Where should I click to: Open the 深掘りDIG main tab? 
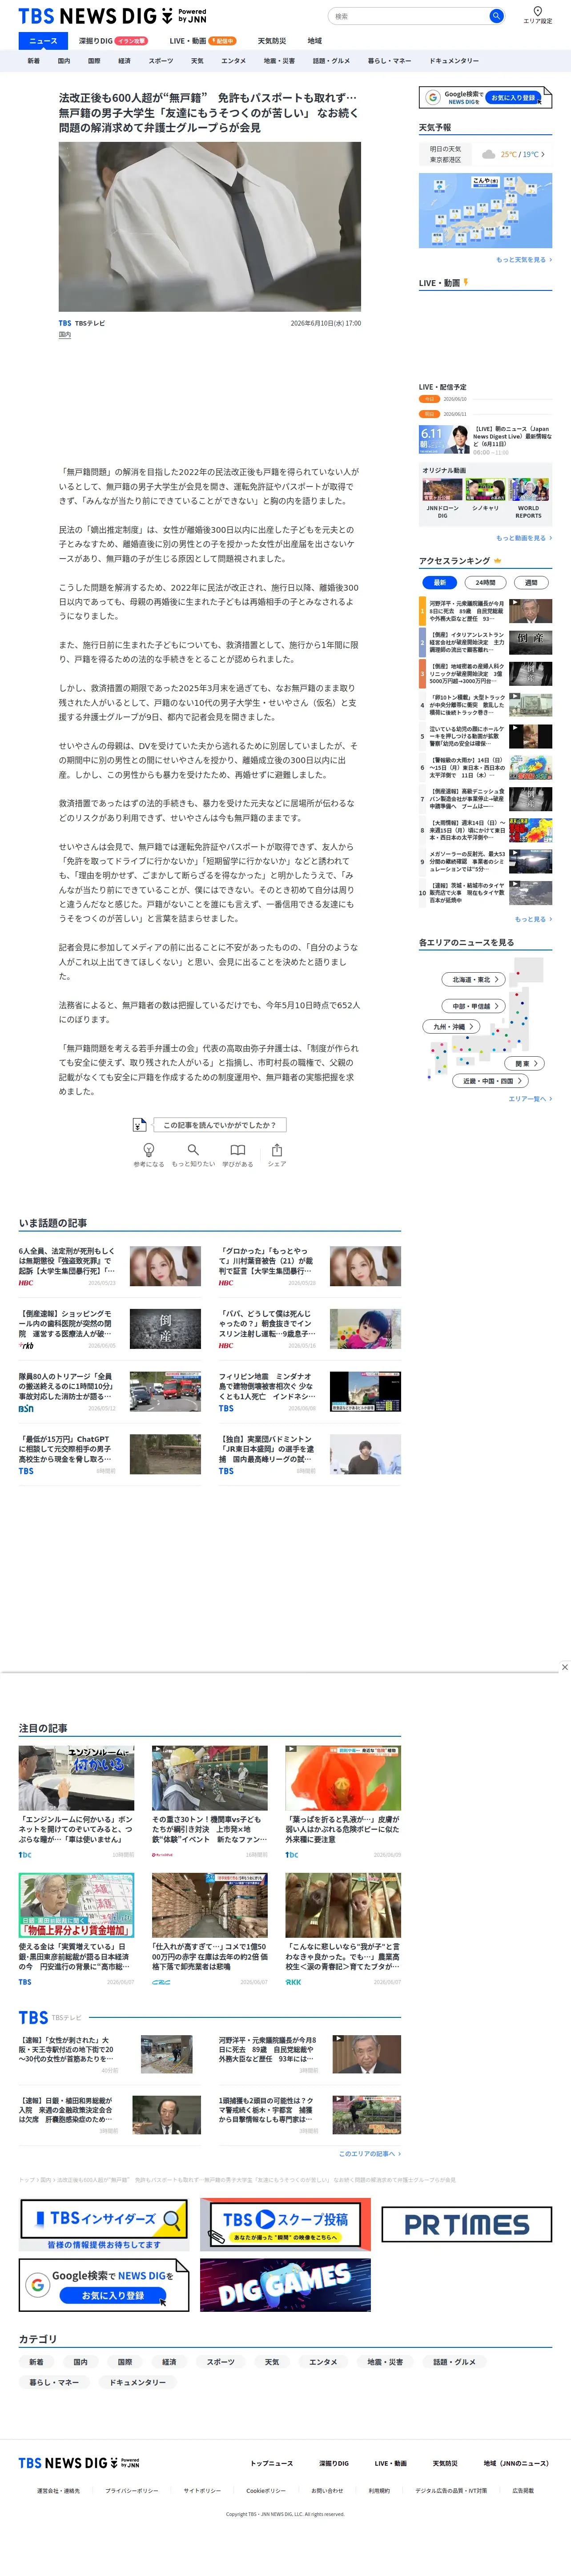click(113, 41)
